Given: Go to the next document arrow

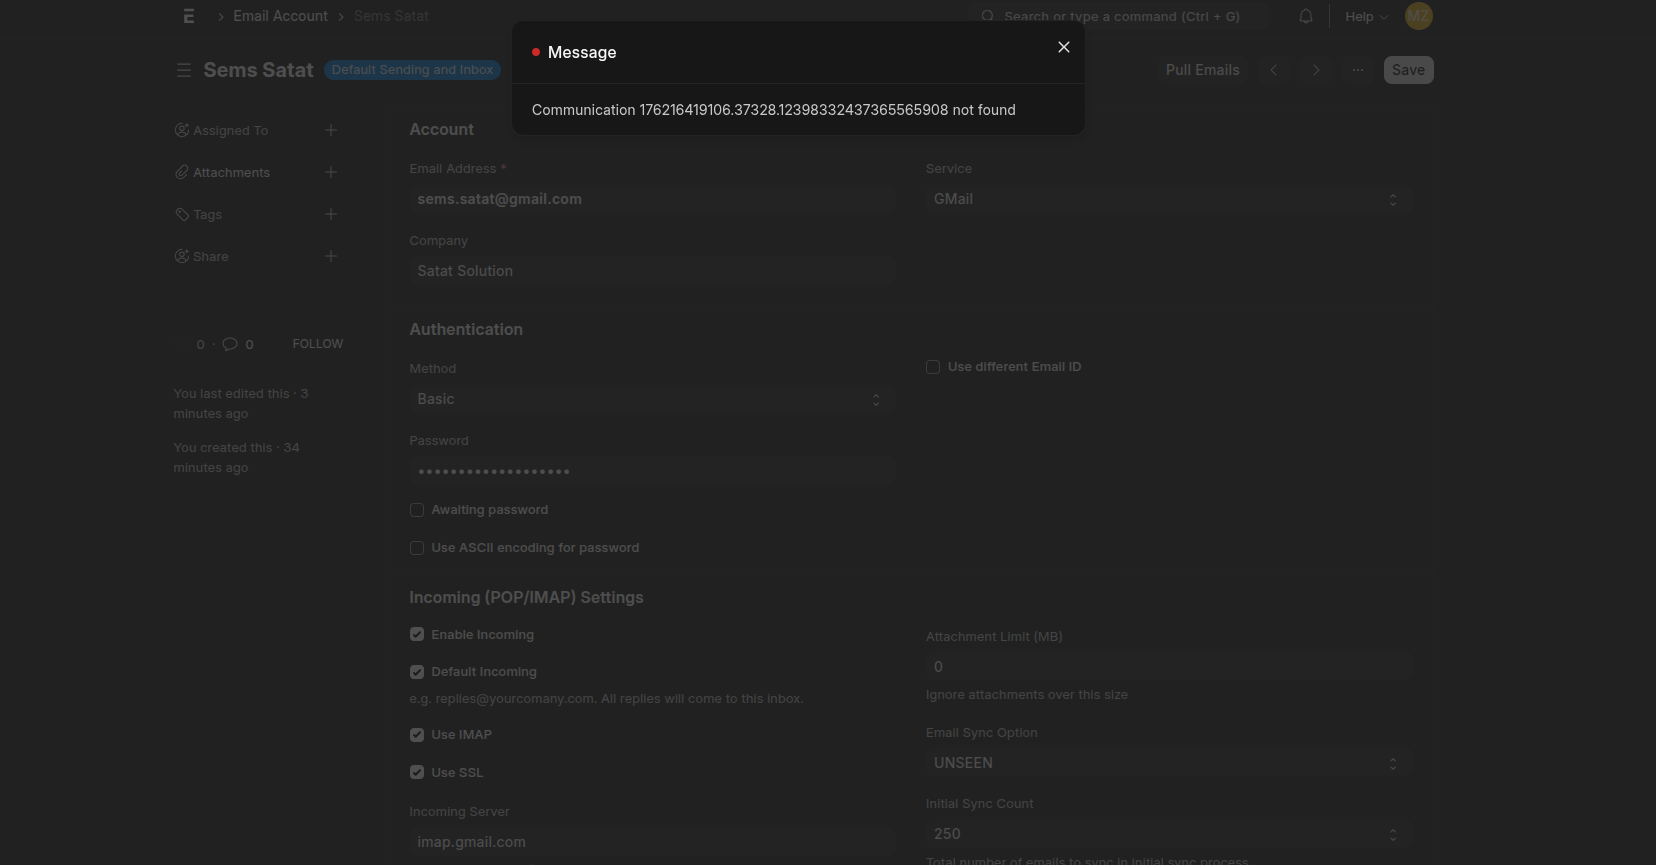Looking at the screenshot, I should click(1316, 70).
